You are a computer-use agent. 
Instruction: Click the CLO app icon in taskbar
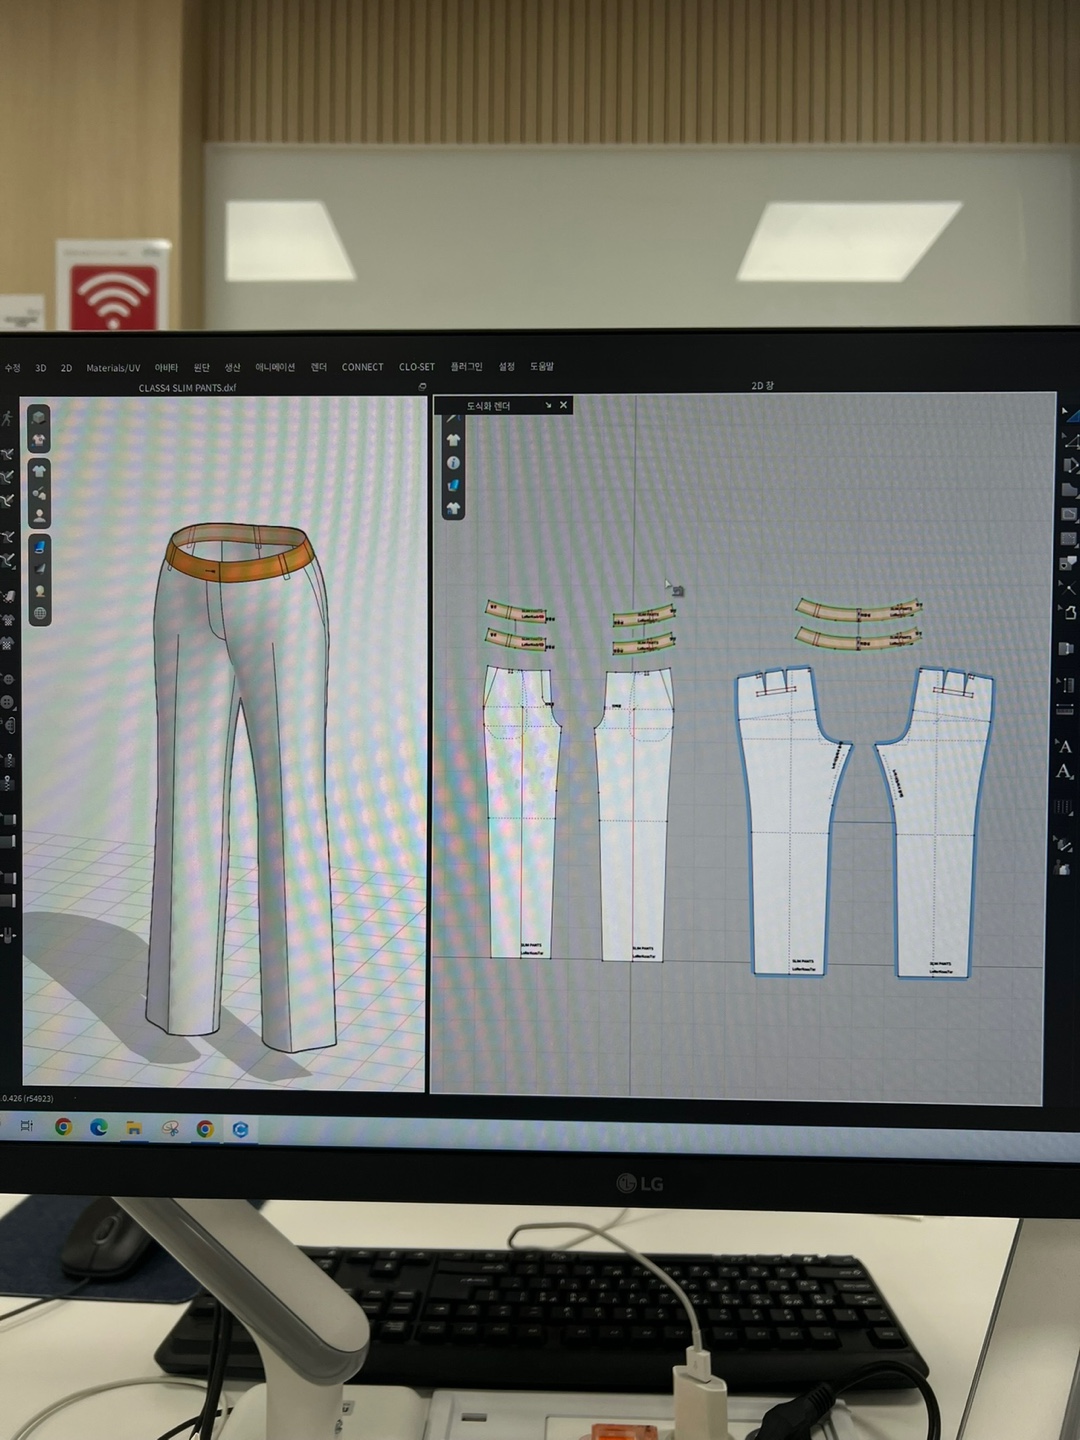(x=240, y=1129)
